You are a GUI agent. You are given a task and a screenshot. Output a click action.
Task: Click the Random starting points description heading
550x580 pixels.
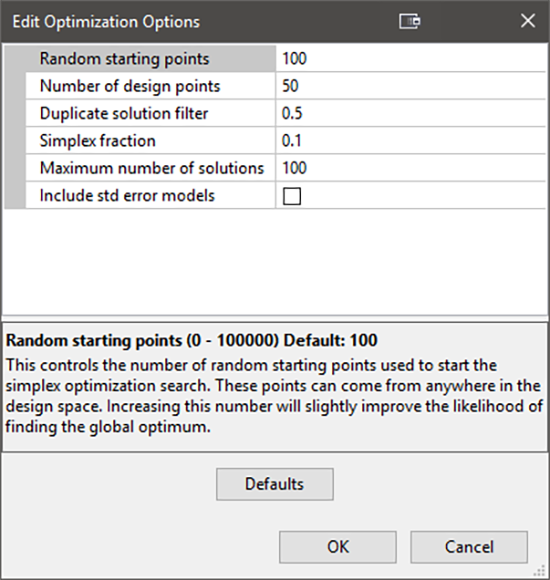tap(192, 340)
